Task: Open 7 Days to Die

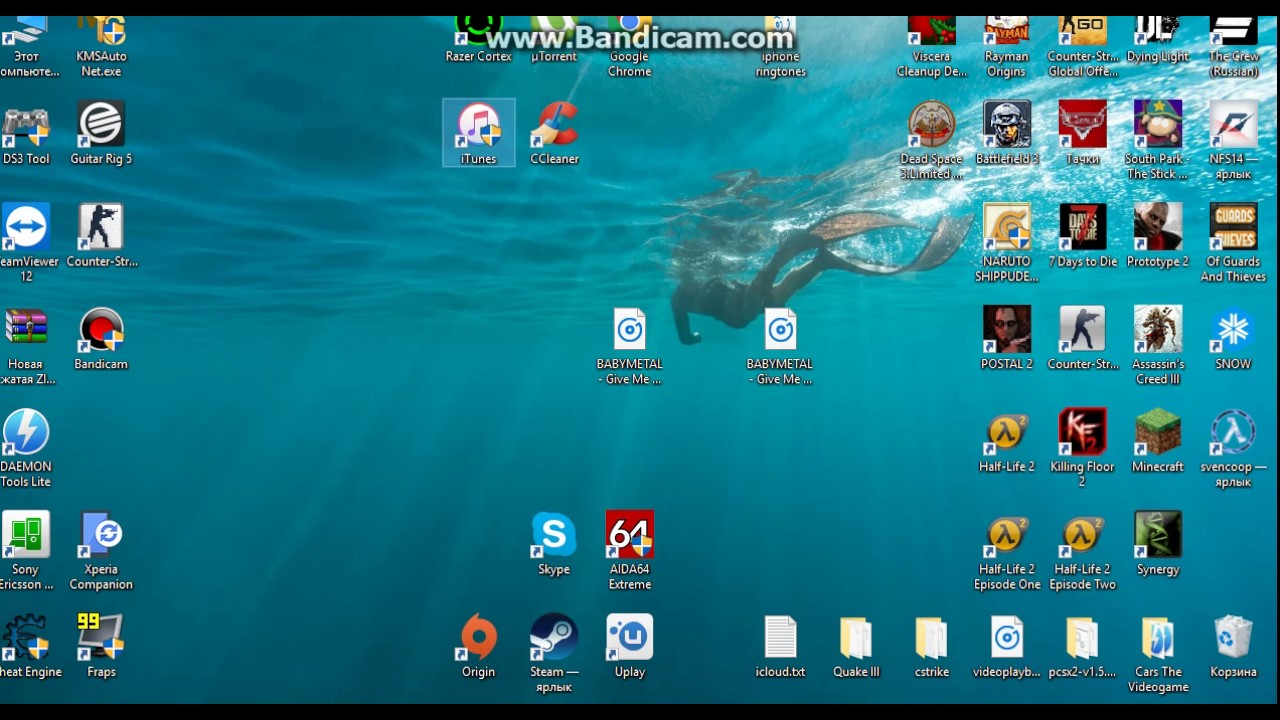Action: coord(1082,227)
